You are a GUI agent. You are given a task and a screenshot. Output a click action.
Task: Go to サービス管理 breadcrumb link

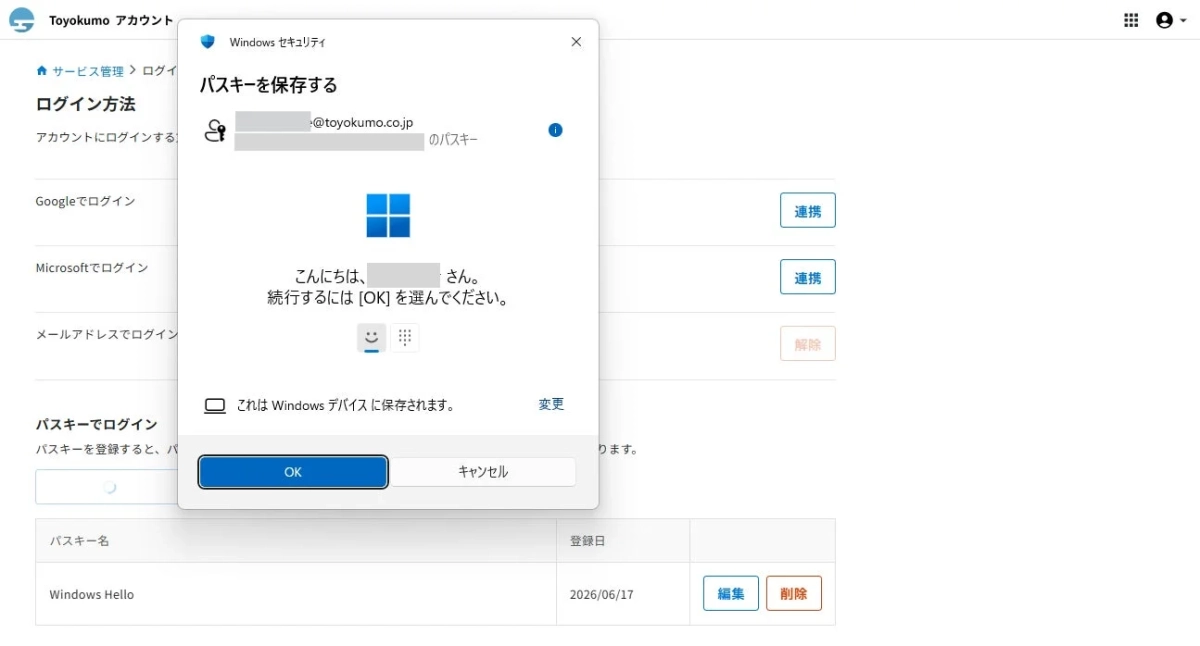(88, 71)
